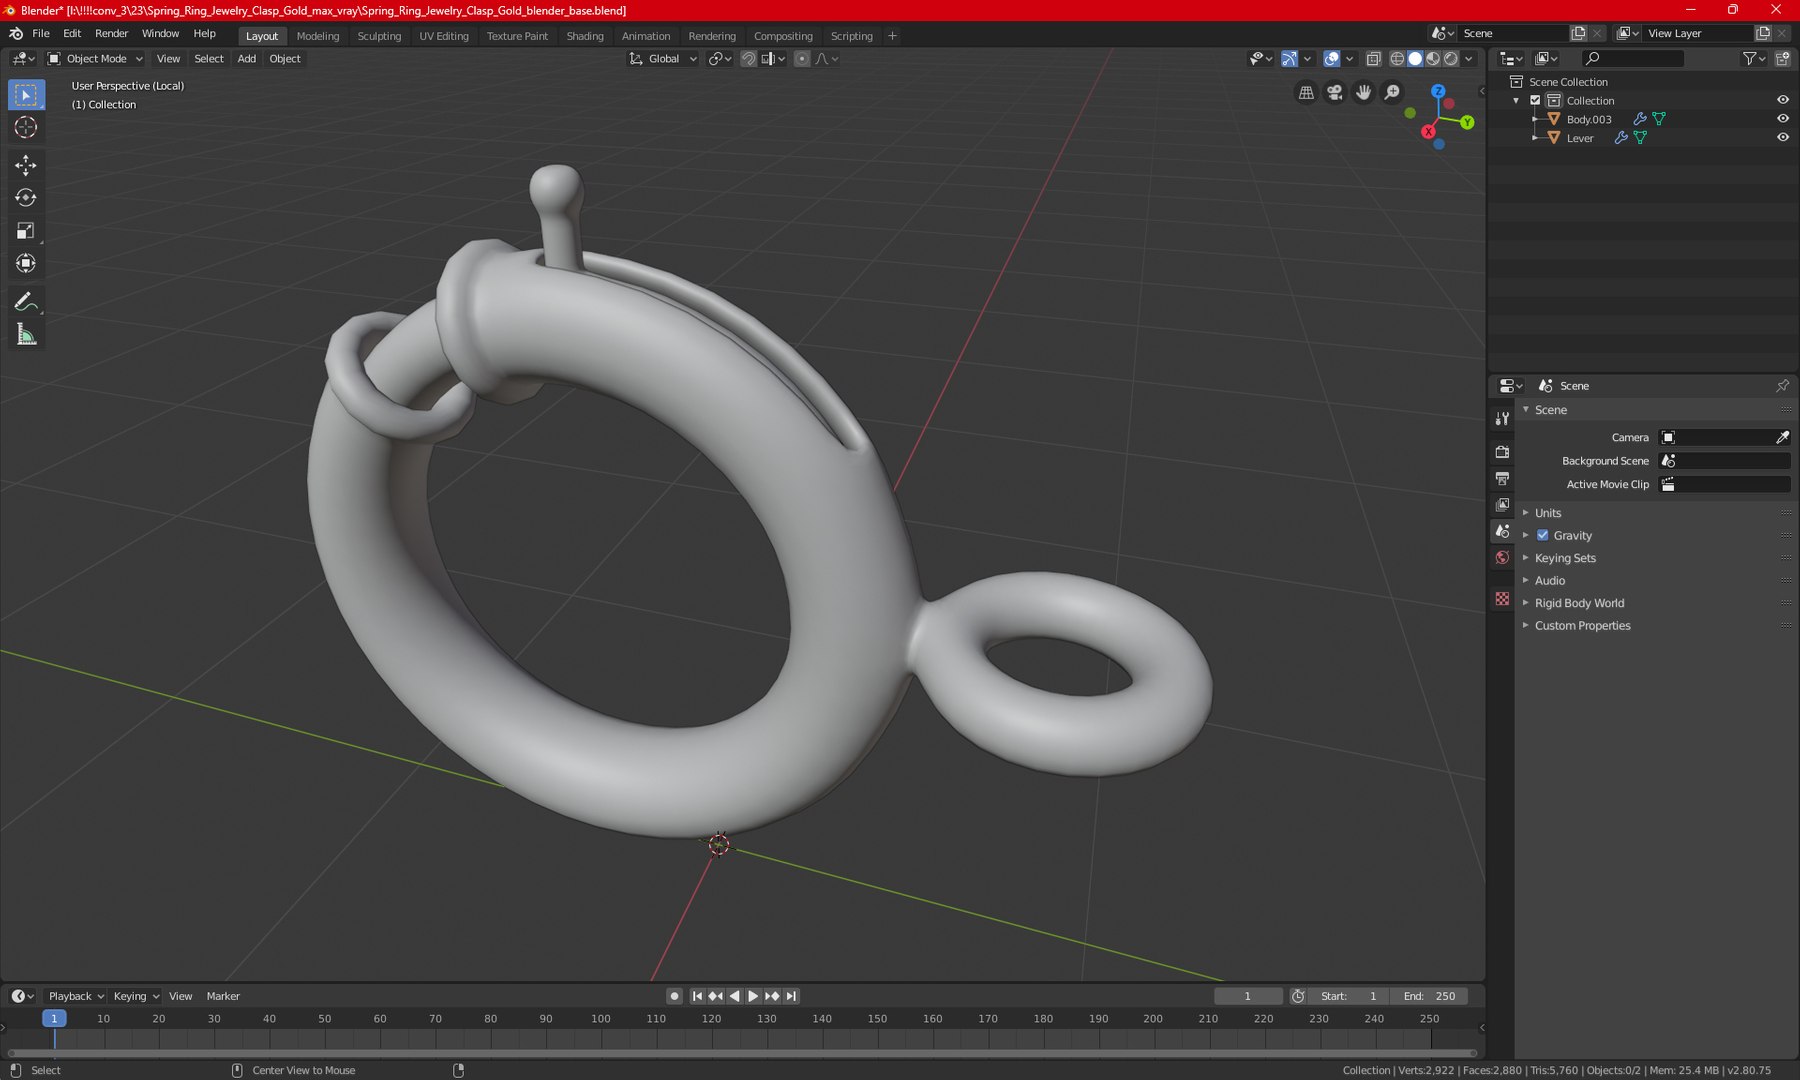Play the animation forward
Image resolution: width=1800 pixels, height=1080 pixels.
point(753,996)
